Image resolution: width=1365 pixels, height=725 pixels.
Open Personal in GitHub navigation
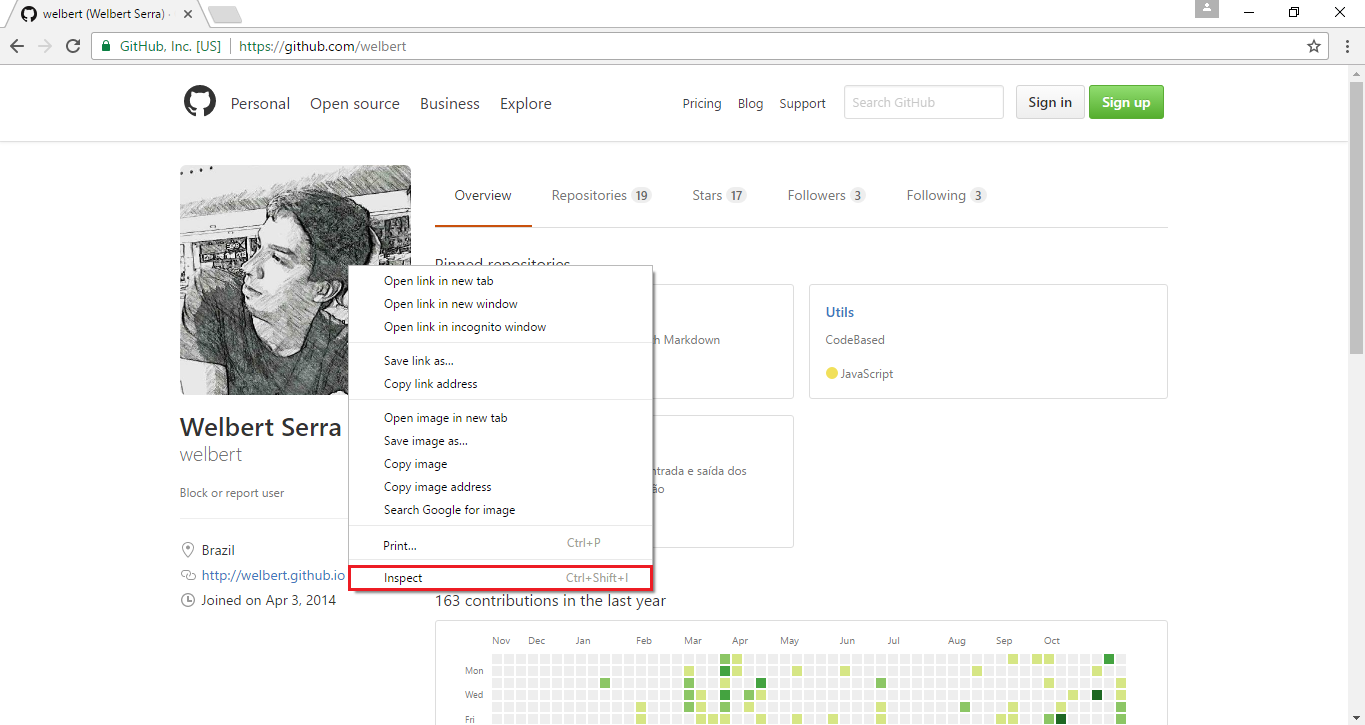(x=260, y=104)
